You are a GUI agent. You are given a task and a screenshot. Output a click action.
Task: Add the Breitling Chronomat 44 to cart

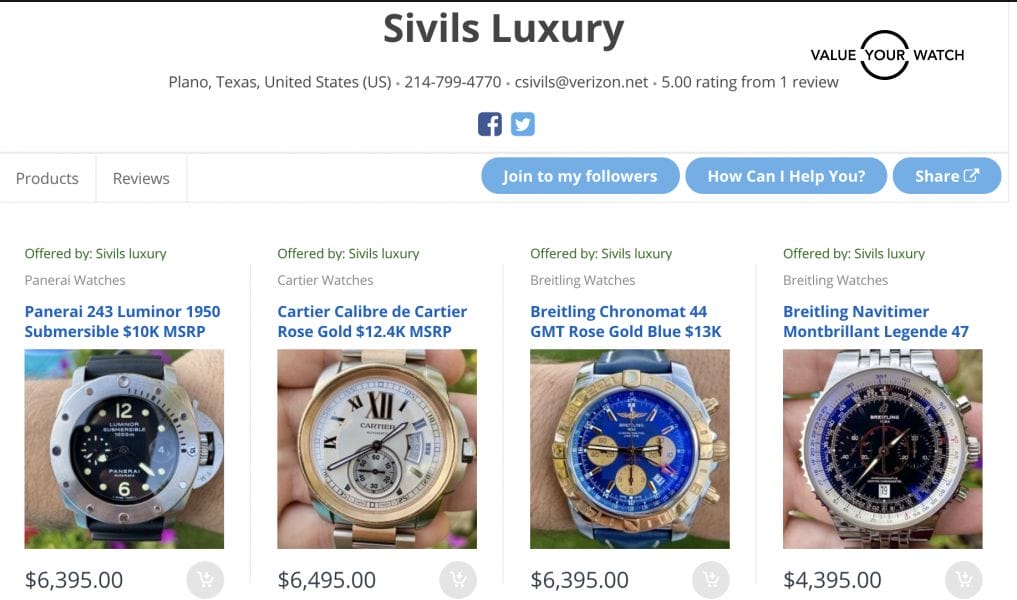tap(711, 580)
